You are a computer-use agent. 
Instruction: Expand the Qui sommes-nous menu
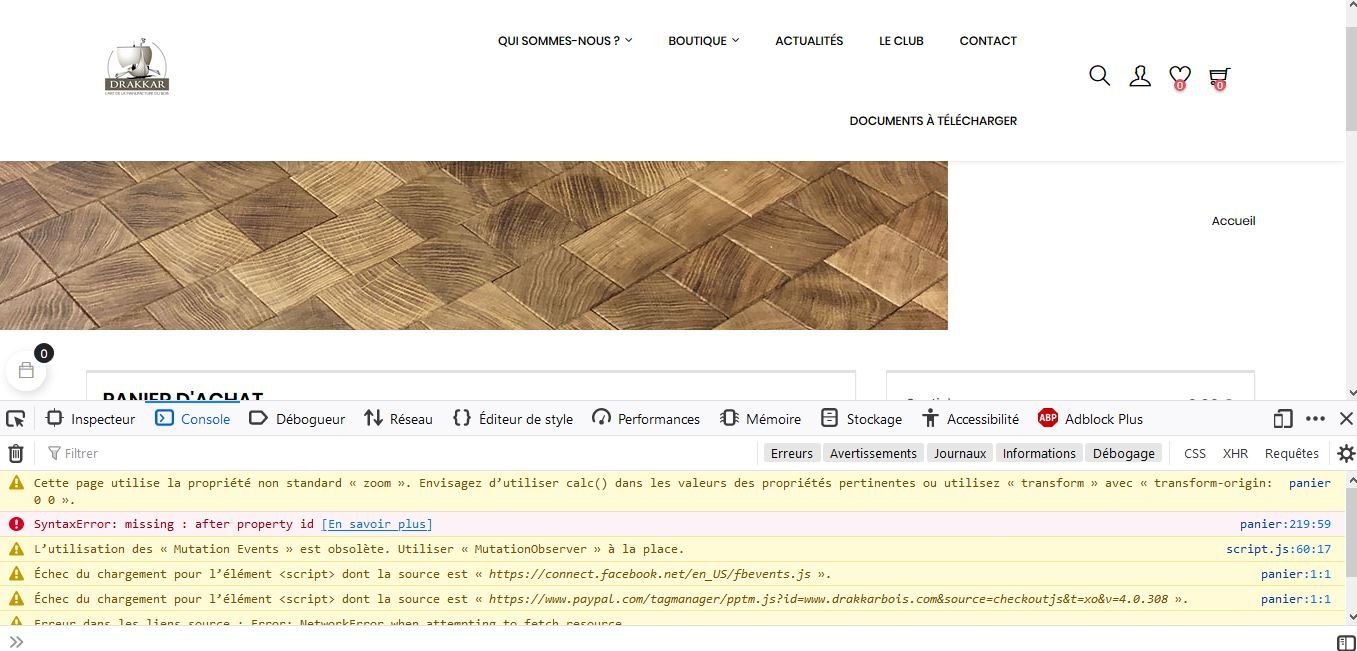(565, 41)
